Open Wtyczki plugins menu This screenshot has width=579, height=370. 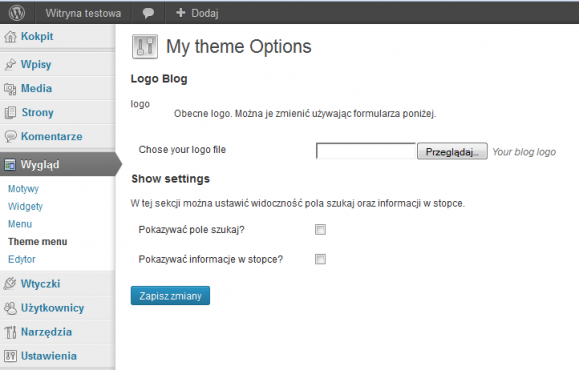pos(41,284)
